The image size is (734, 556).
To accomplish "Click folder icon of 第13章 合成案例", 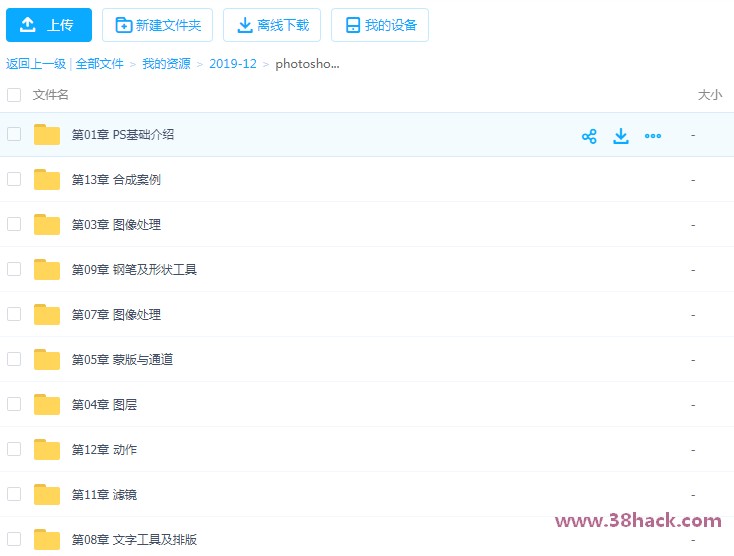I will pyautogui.click(x=47, y=179).
